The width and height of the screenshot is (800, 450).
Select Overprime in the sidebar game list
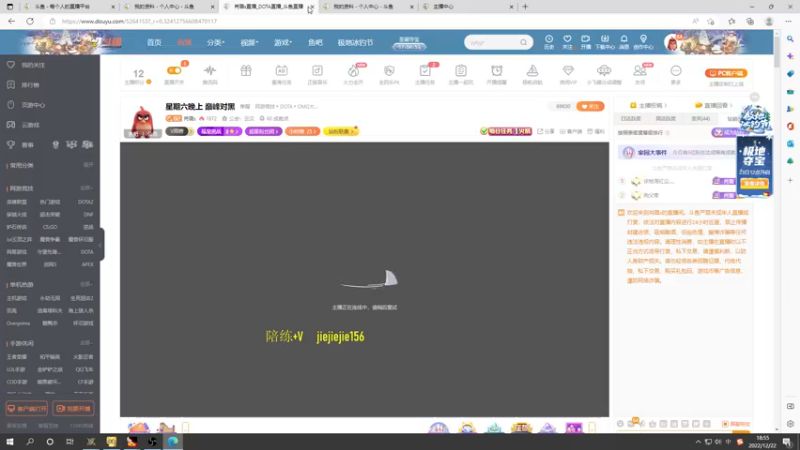pyautogui.click(x=18, y=323)
